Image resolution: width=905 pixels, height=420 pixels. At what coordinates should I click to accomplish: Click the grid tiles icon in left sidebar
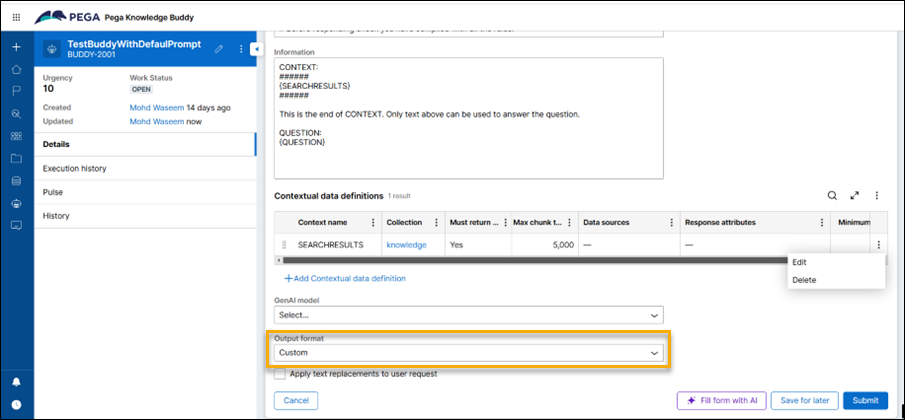pyautogui.click(x=16, y=137)
